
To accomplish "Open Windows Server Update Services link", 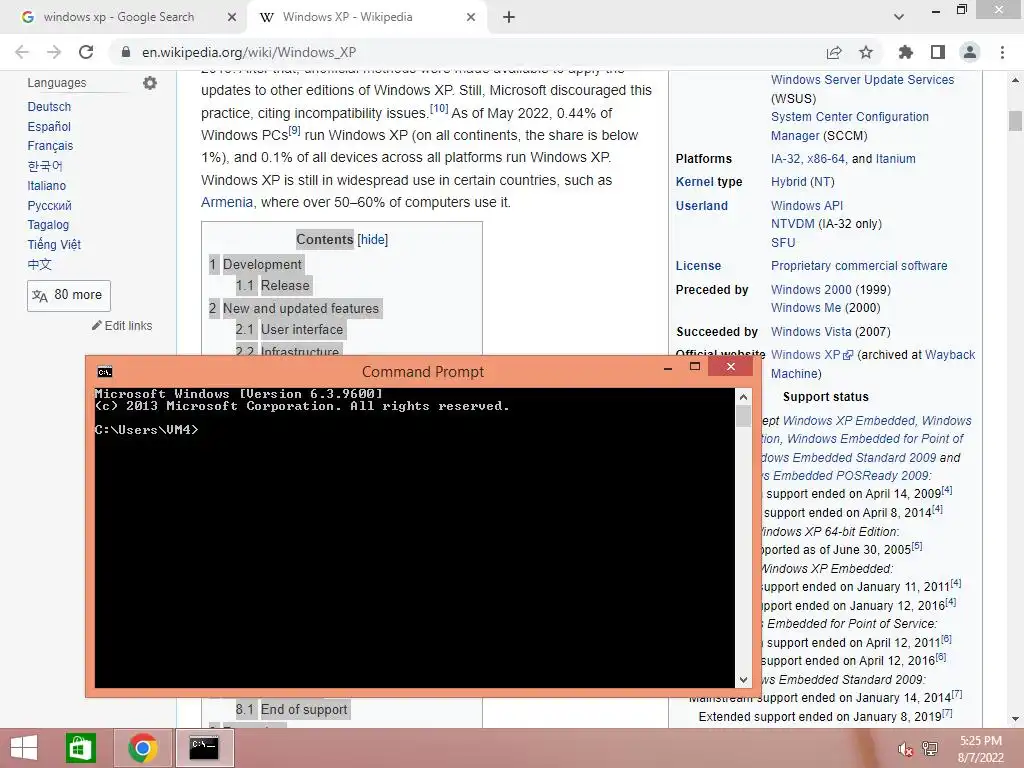I will click(x=862, y=80).
